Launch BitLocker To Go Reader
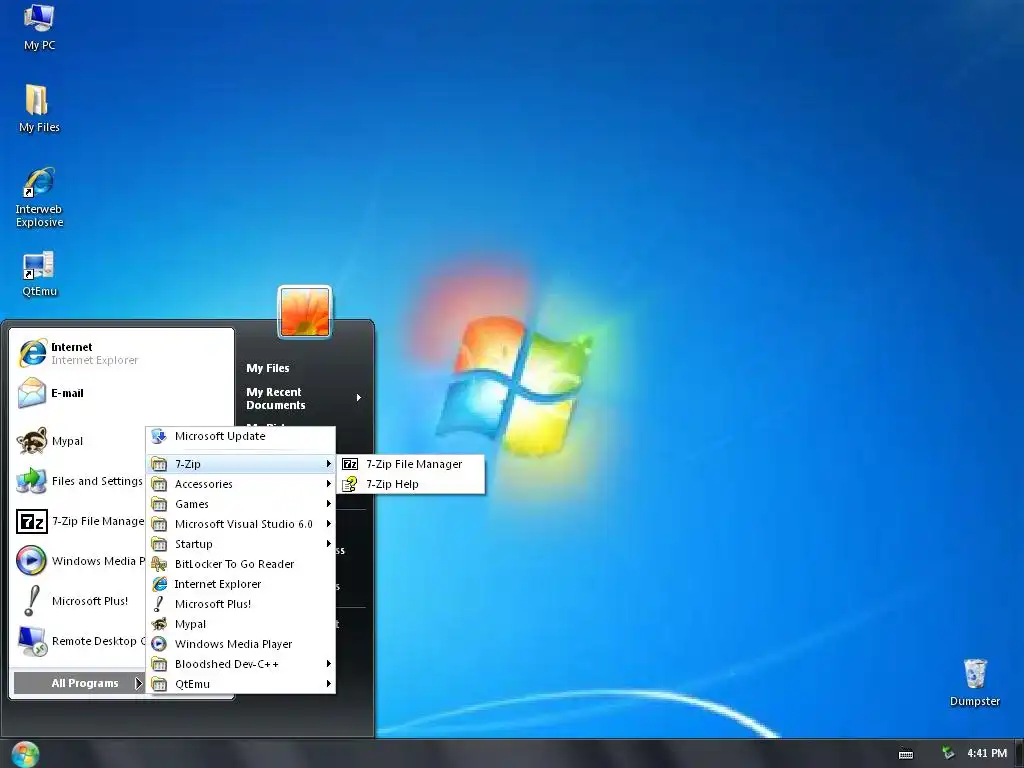The width and height of the screenshot is (1024, 768). coord(240,564)
